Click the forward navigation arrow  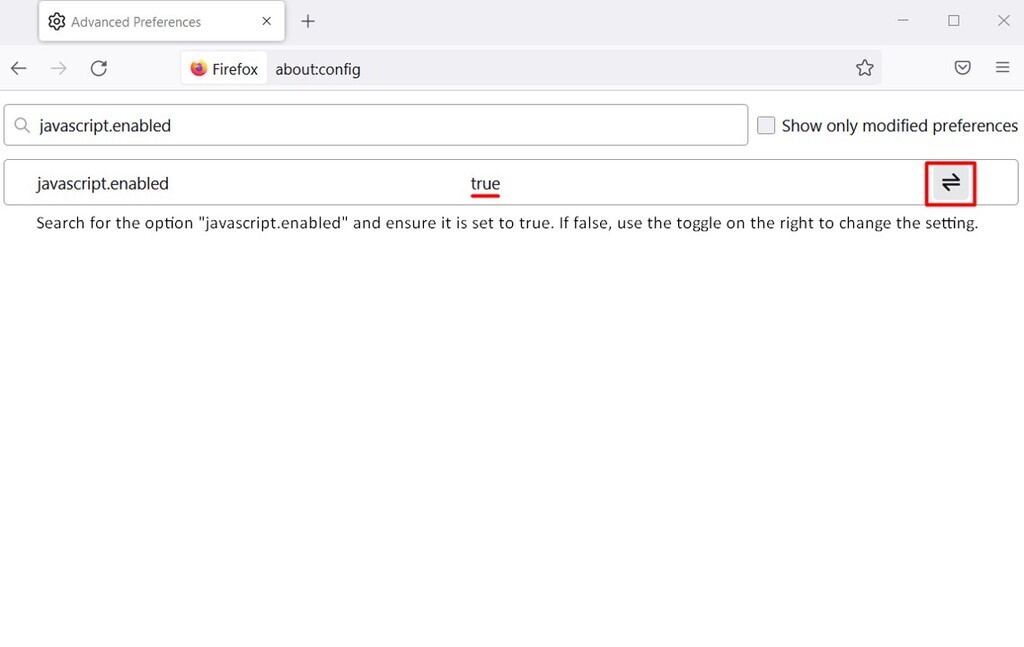[59, 68]
